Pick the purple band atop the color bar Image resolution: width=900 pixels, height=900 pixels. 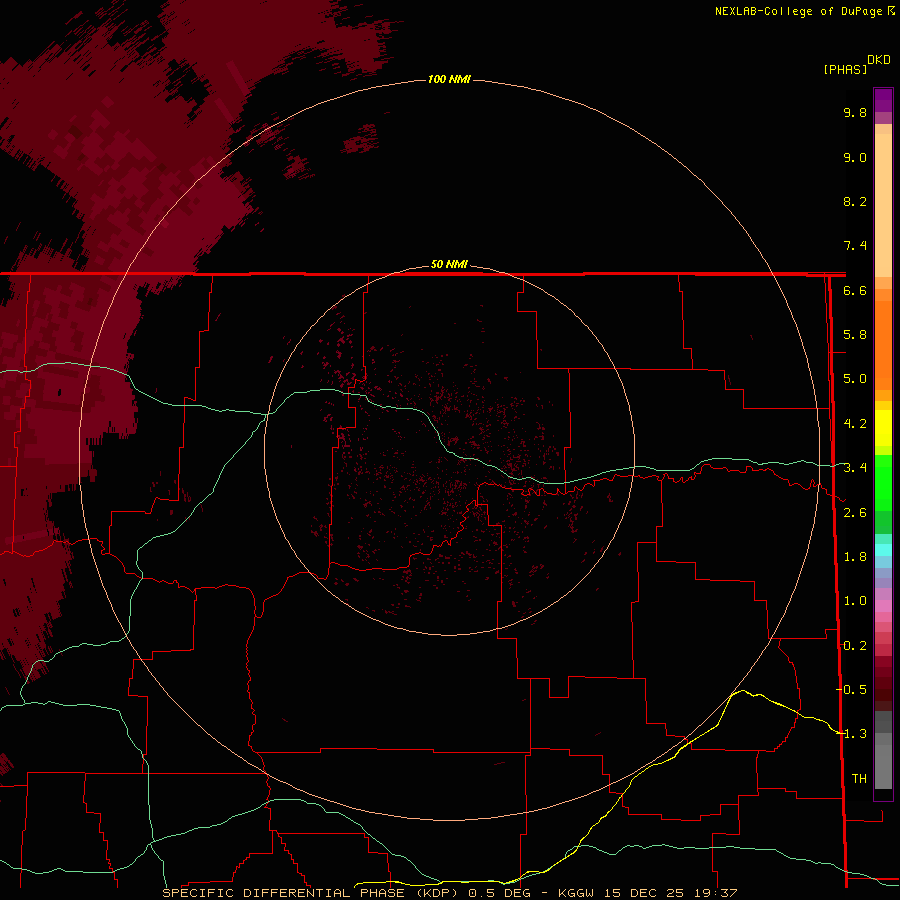coord(883,100)
